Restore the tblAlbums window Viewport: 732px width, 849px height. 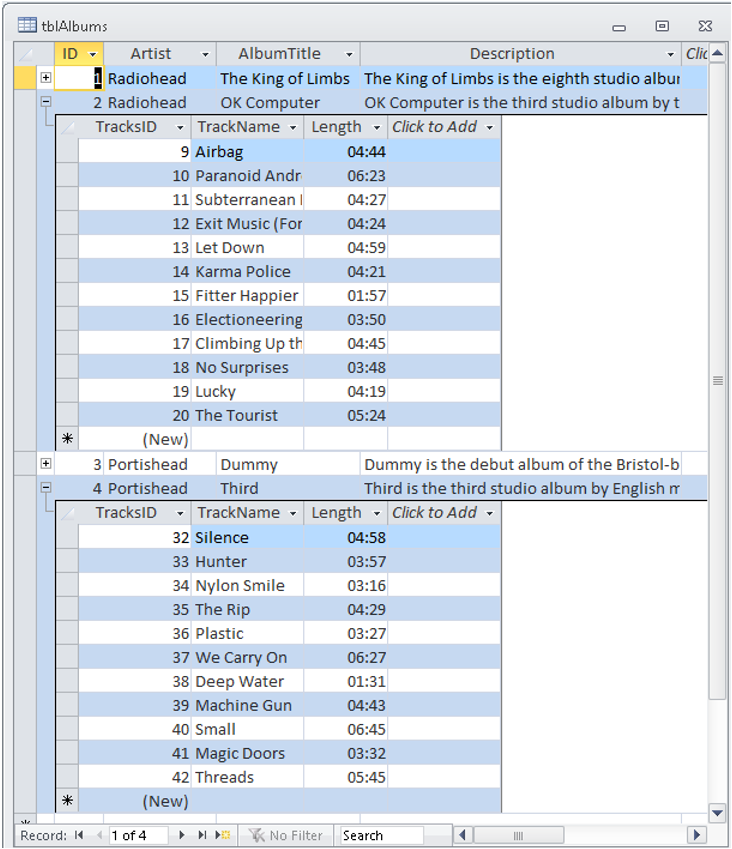662,25
